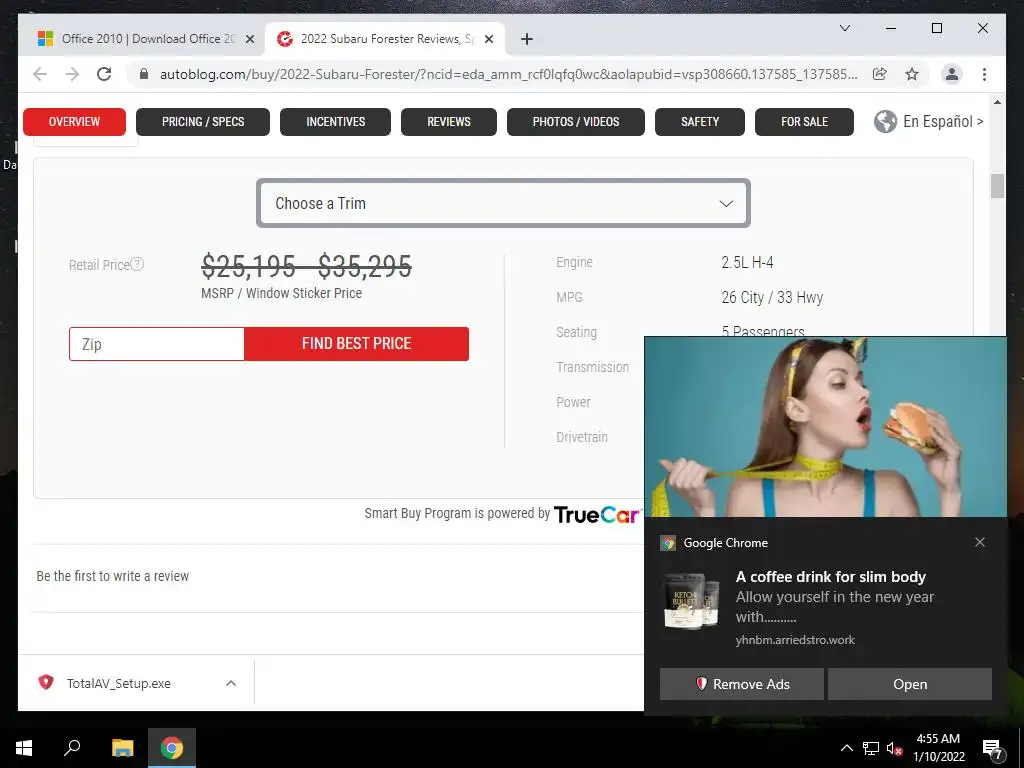Click the scrollbar up arrow
This screenshot has height=768, width=1024.
point(997,103)
